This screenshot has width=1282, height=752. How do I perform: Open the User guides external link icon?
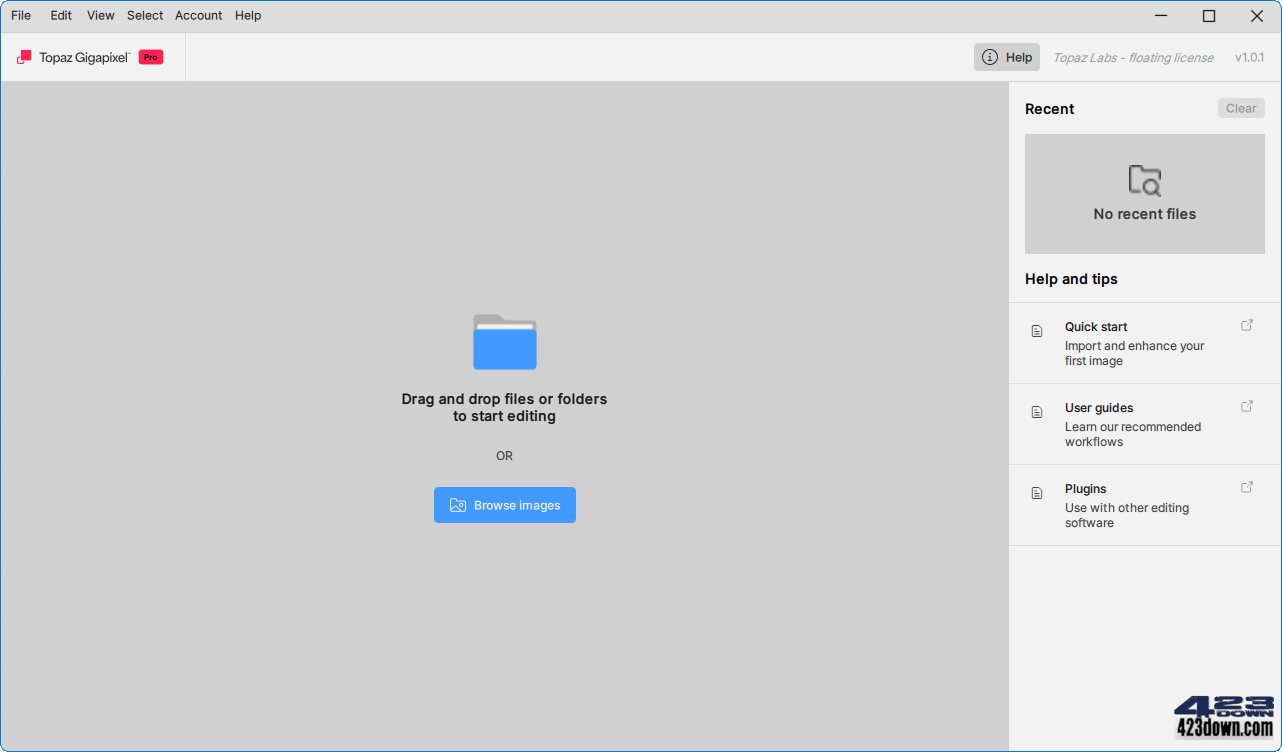pos(1246,406)
